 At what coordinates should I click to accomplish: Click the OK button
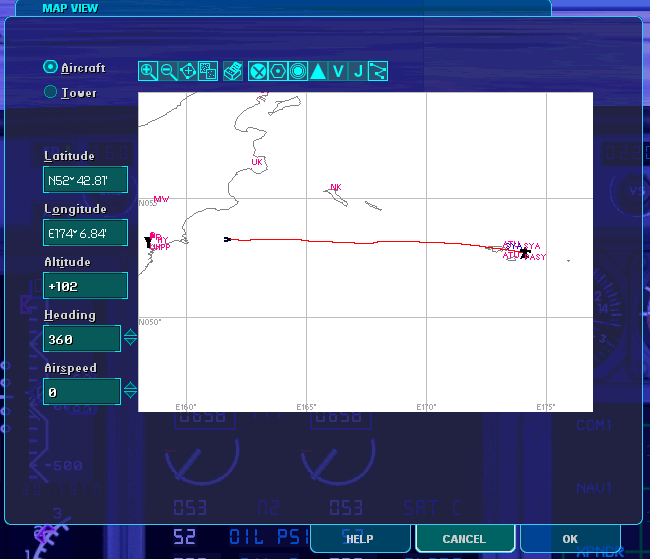point(570,539)
